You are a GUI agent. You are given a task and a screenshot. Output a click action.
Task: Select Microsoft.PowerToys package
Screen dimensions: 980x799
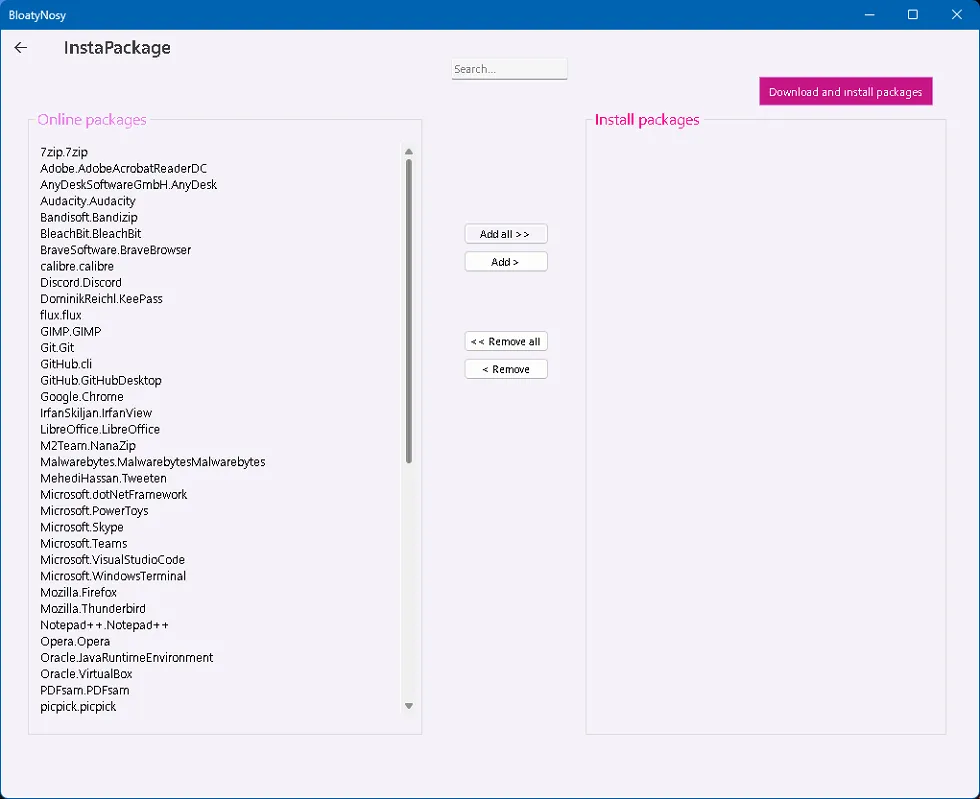94,511
